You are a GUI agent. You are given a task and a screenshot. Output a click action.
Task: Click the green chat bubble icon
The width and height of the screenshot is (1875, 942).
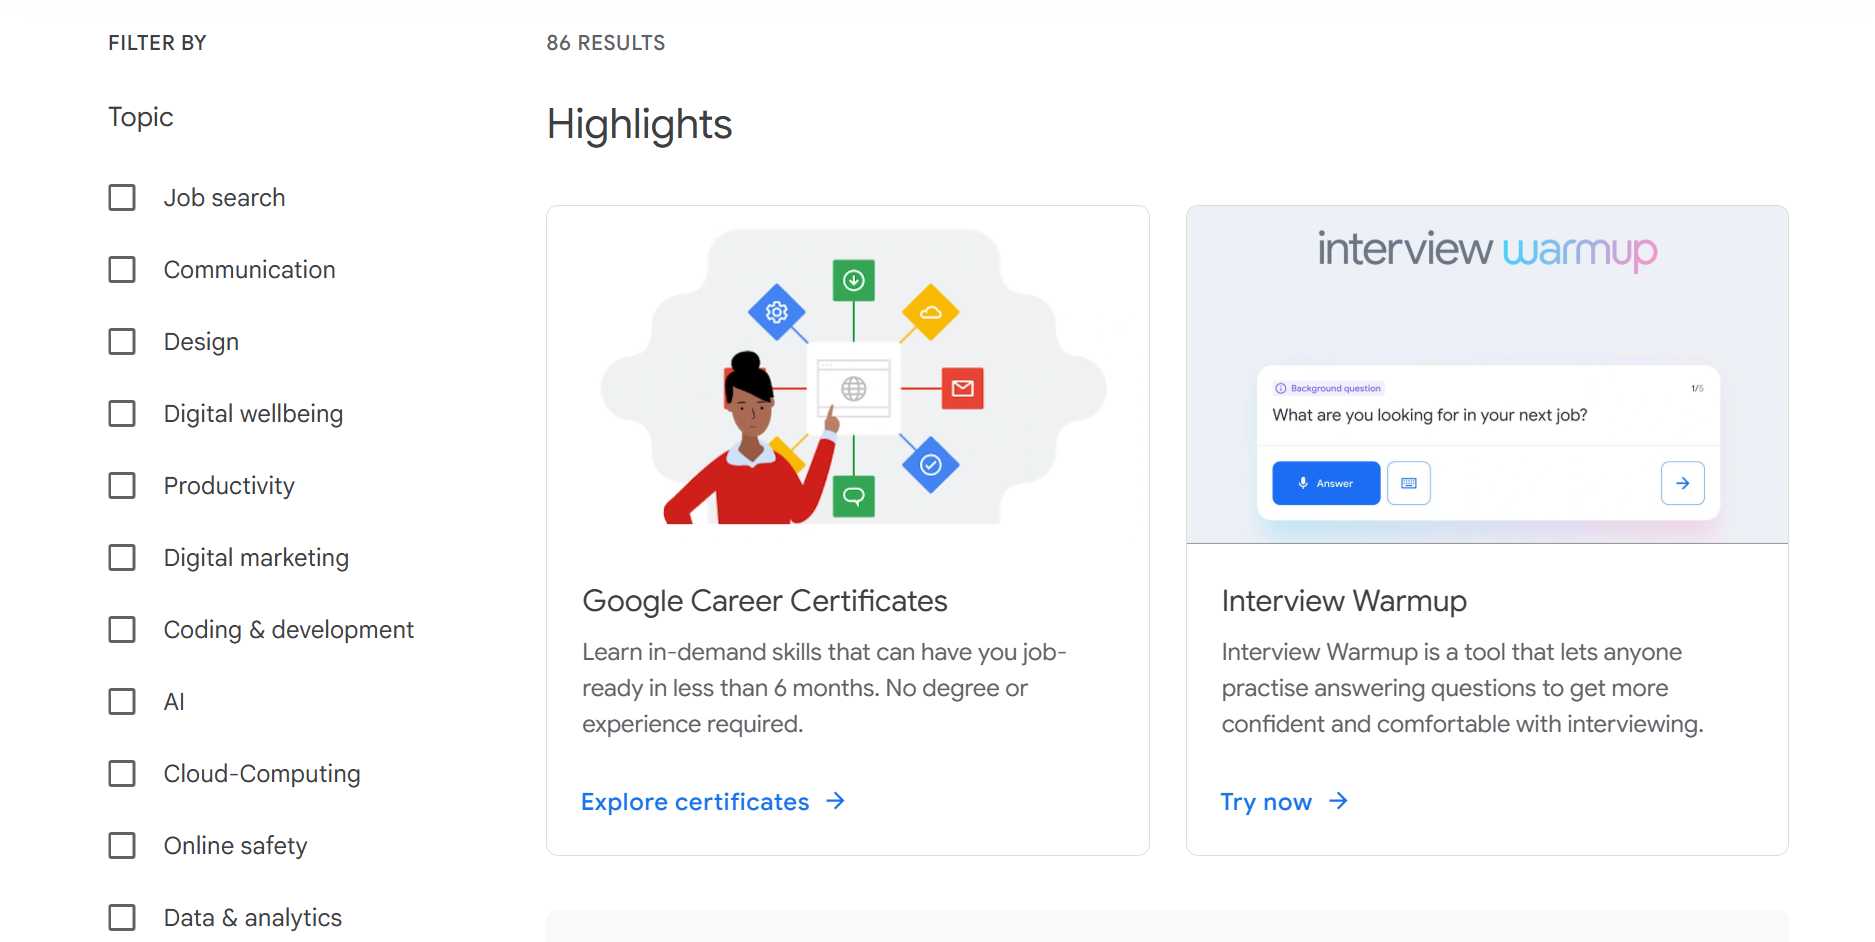click(x=854, y=496)
